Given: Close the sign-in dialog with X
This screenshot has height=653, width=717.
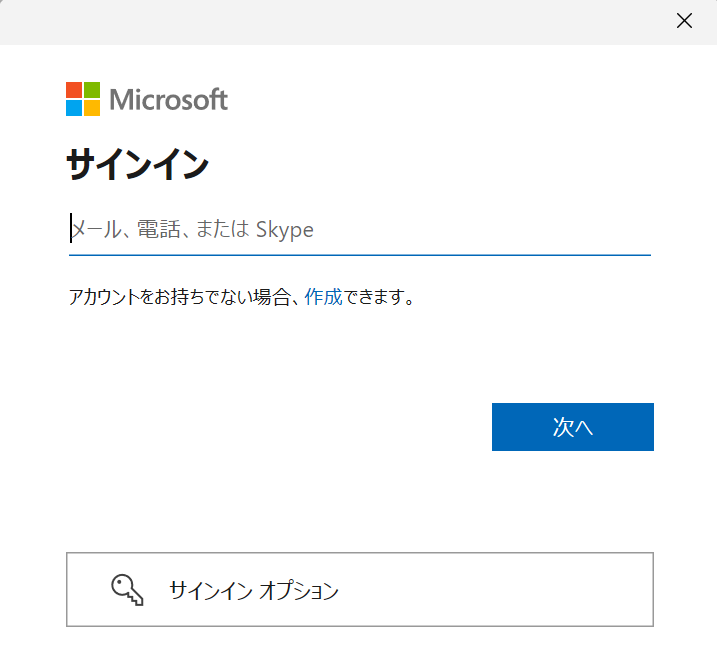Looking at the screenshot, I should click(x=684, y=21).
